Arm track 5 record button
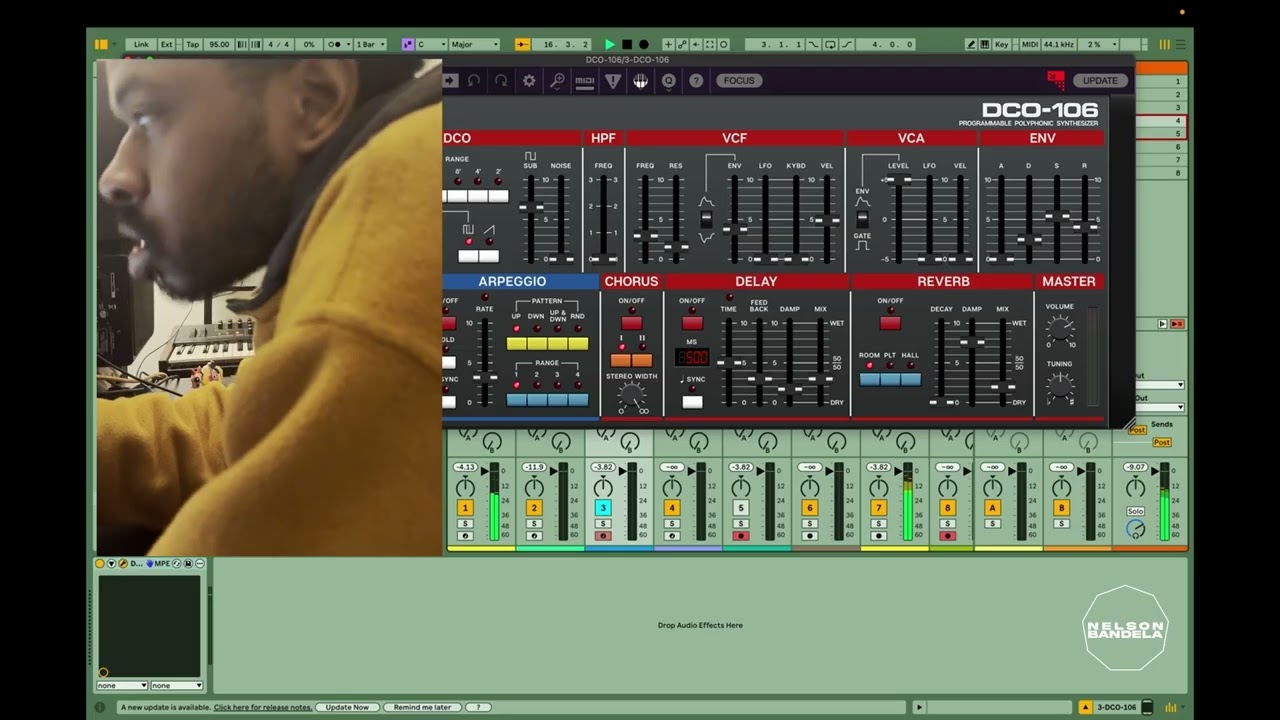The image size is (1280, 720). pos(741,536)
